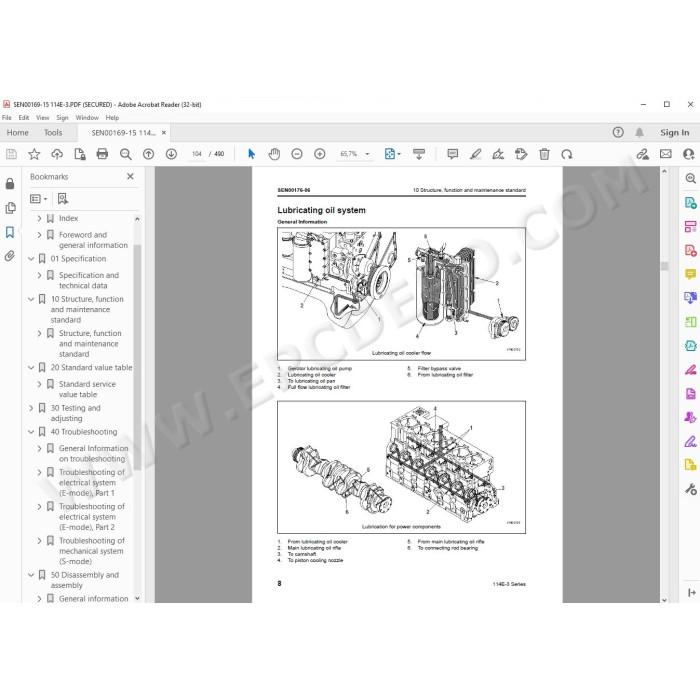Image resolution: width=700 pixels, height=700 pixels.
Task: Open the Find text magnifier tool
Action: (125, 154)
